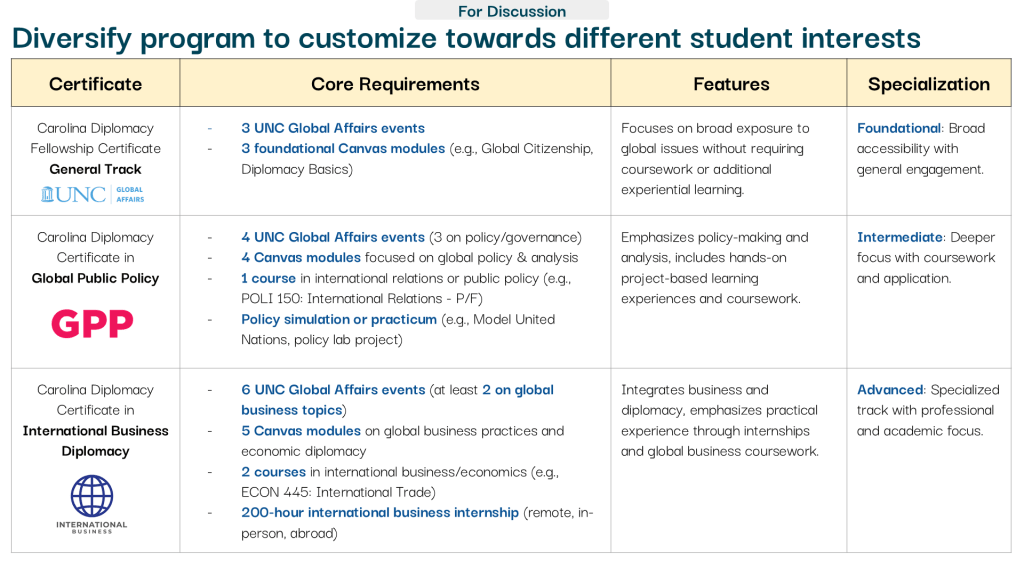Screen dimensions: 1024x576
Task: Click the International Business globe icon
Action: [x=92, y=495]
